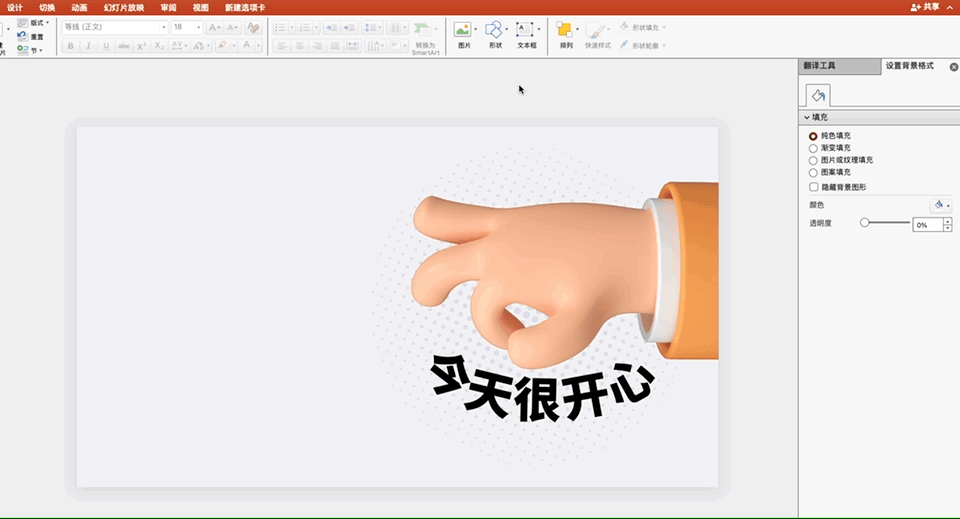Screen dimensions: 960x519
Task: Click the clear formatting eraser icon
Action: (254, 28)
